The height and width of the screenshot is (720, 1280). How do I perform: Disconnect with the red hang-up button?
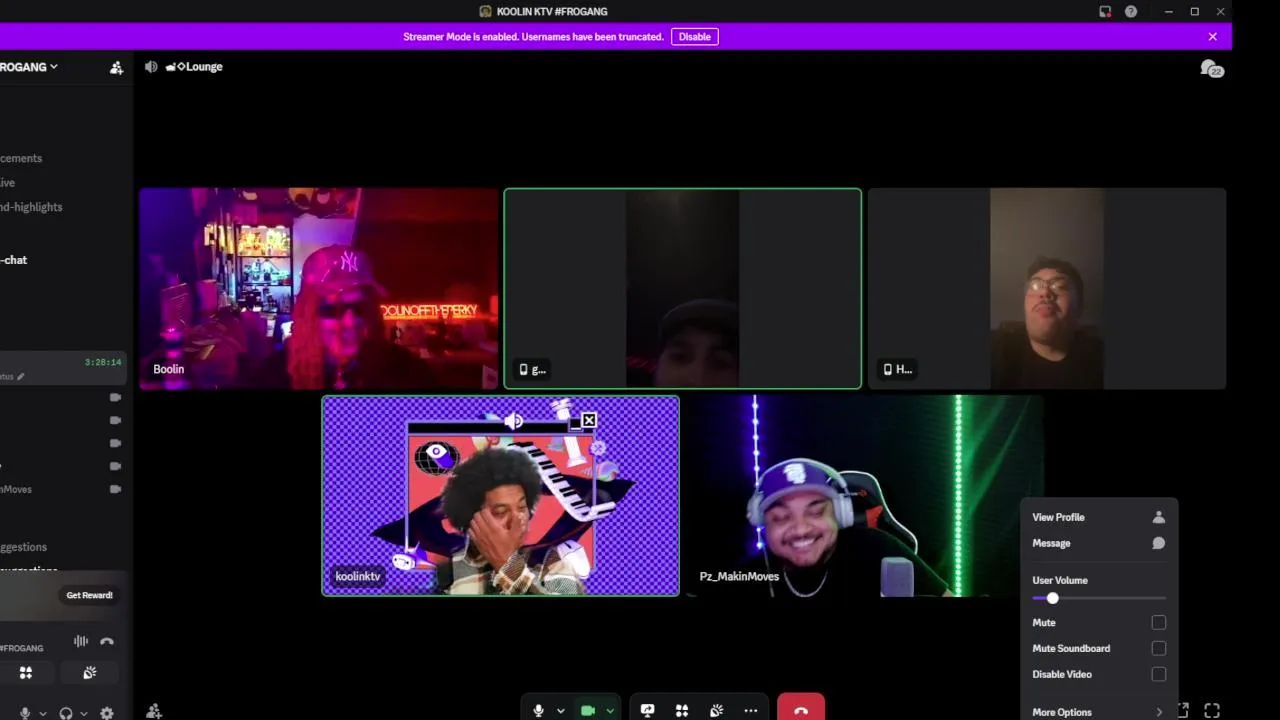pos(801,708)
